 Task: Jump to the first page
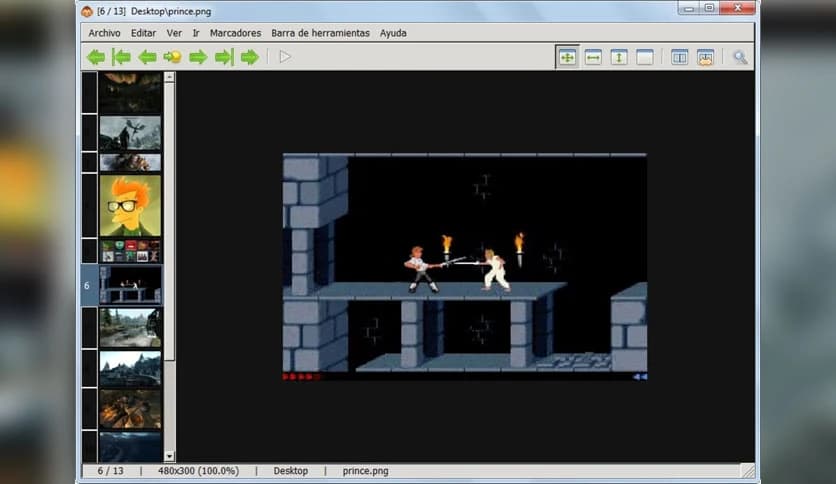coord(122,57)
